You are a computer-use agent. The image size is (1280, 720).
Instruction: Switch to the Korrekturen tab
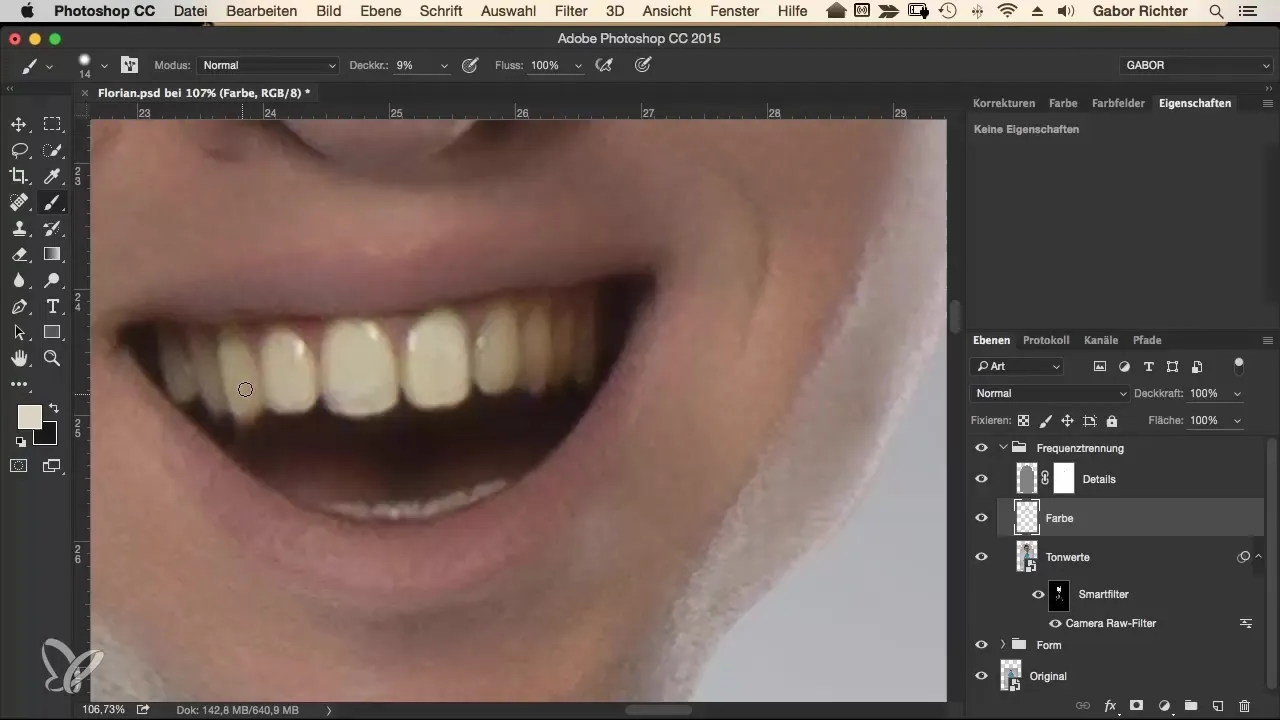click(x=1003, y=103)
